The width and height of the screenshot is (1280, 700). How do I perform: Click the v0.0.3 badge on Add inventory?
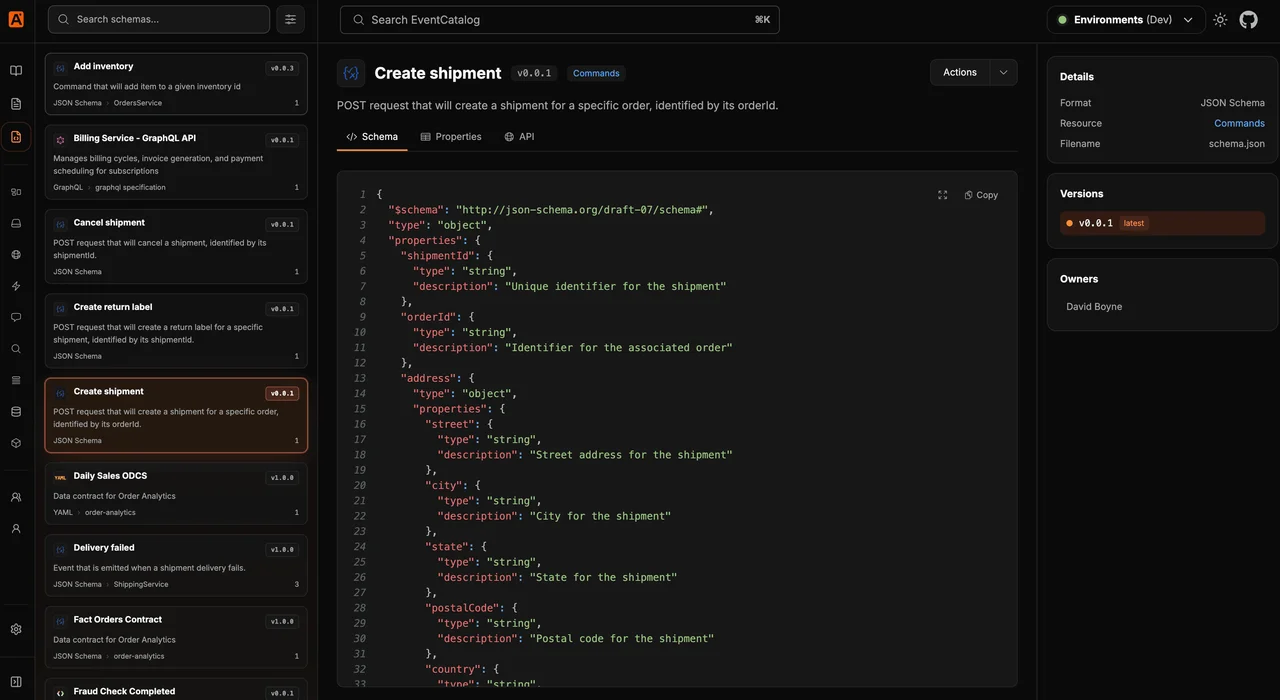point(282,68)
